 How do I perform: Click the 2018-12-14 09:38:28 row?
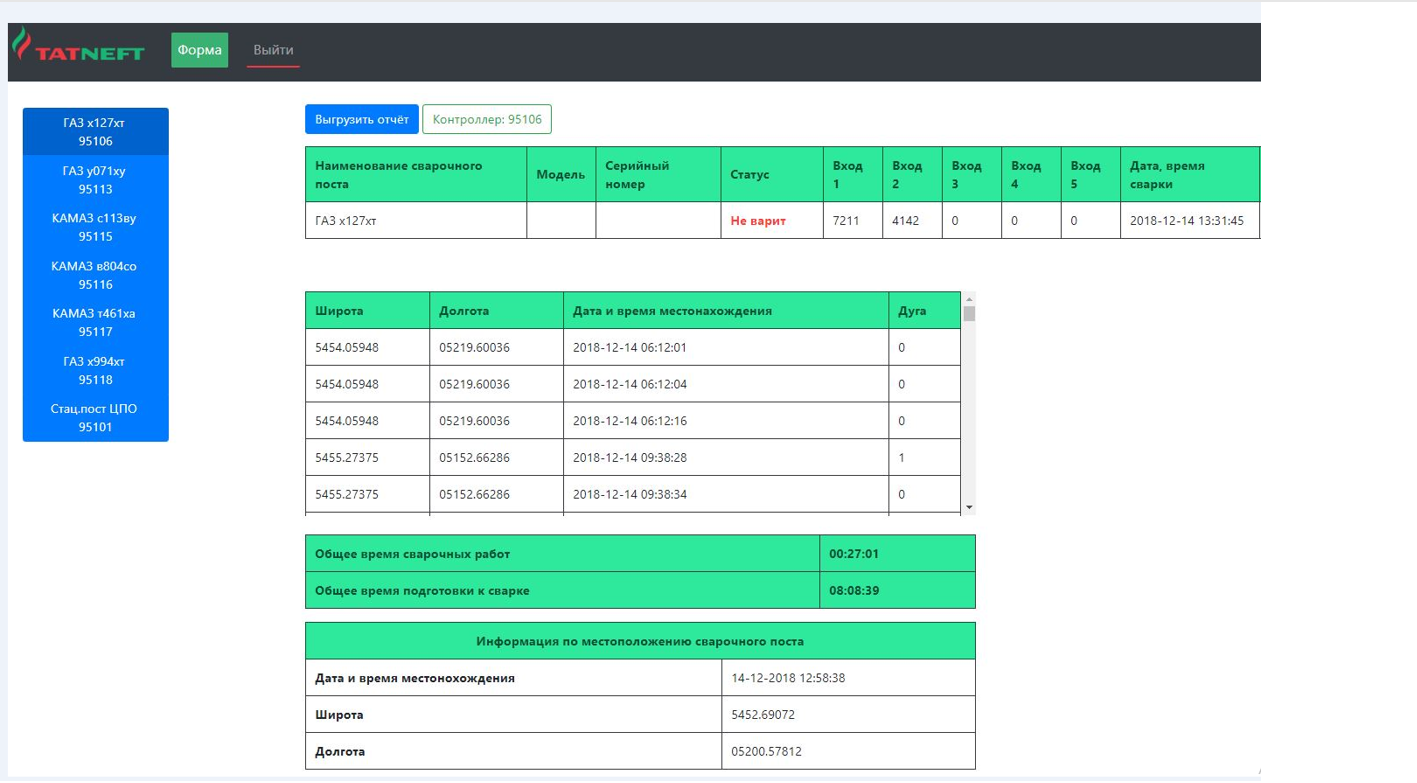point(633,458)
